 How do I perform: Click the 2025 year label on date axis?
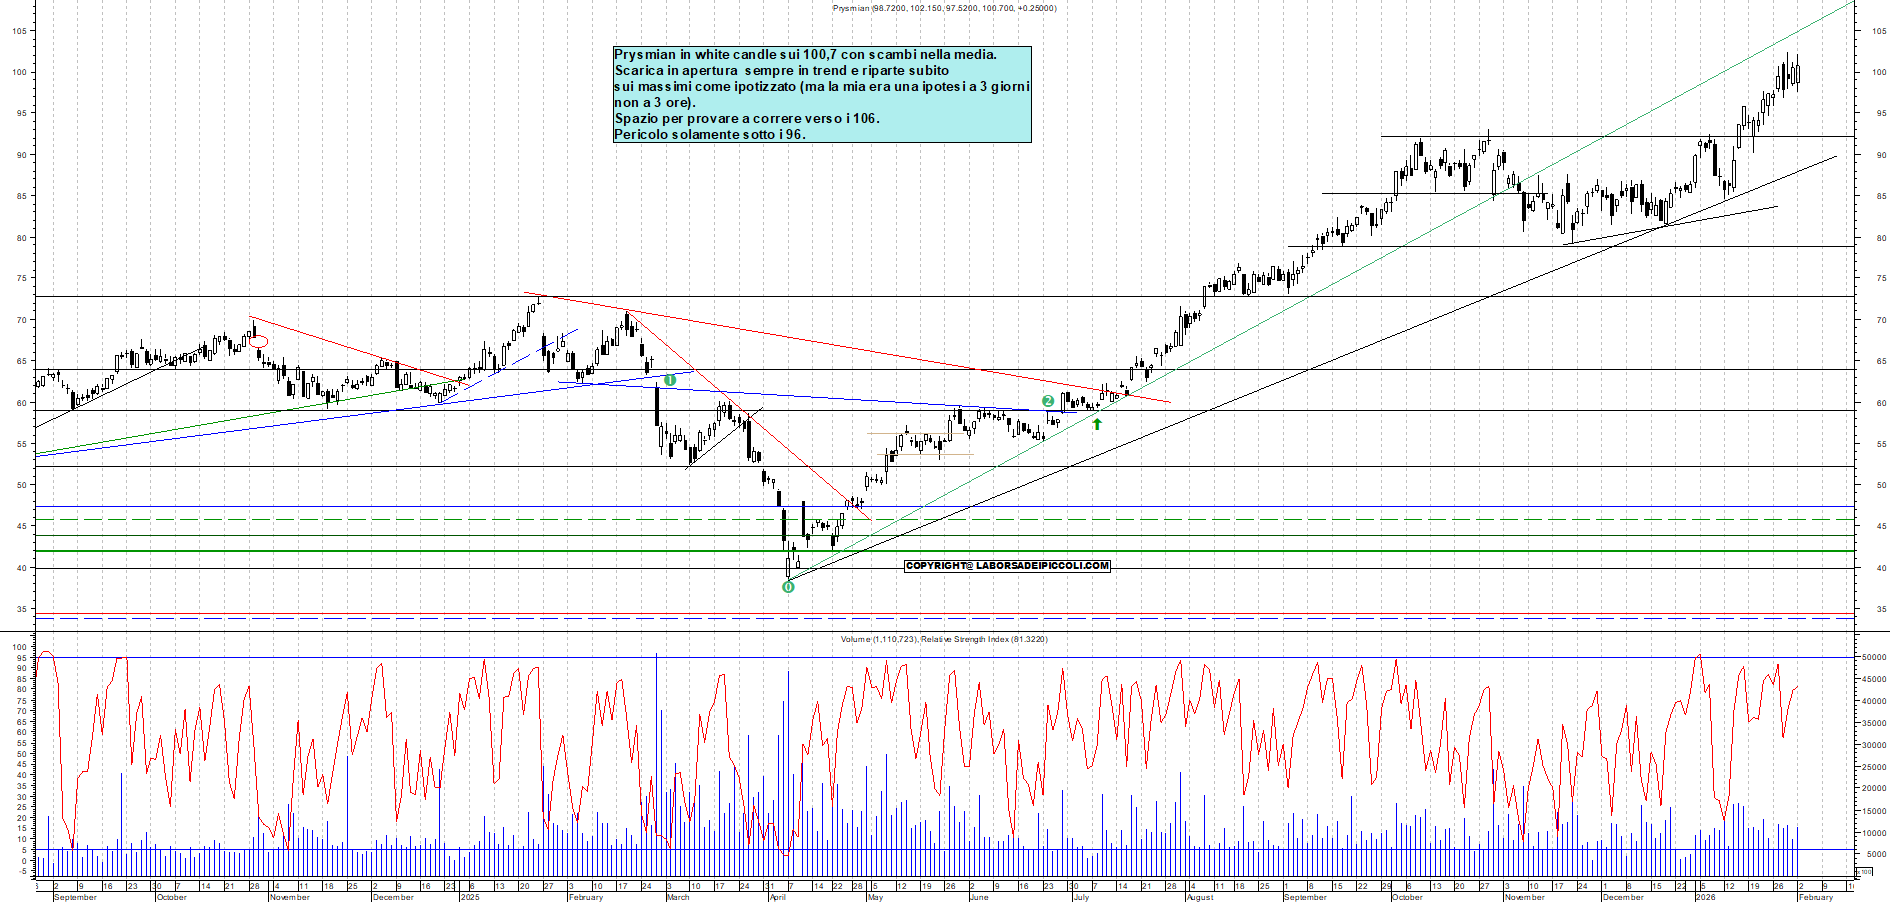pyautogui.click(x=469, y=897)
